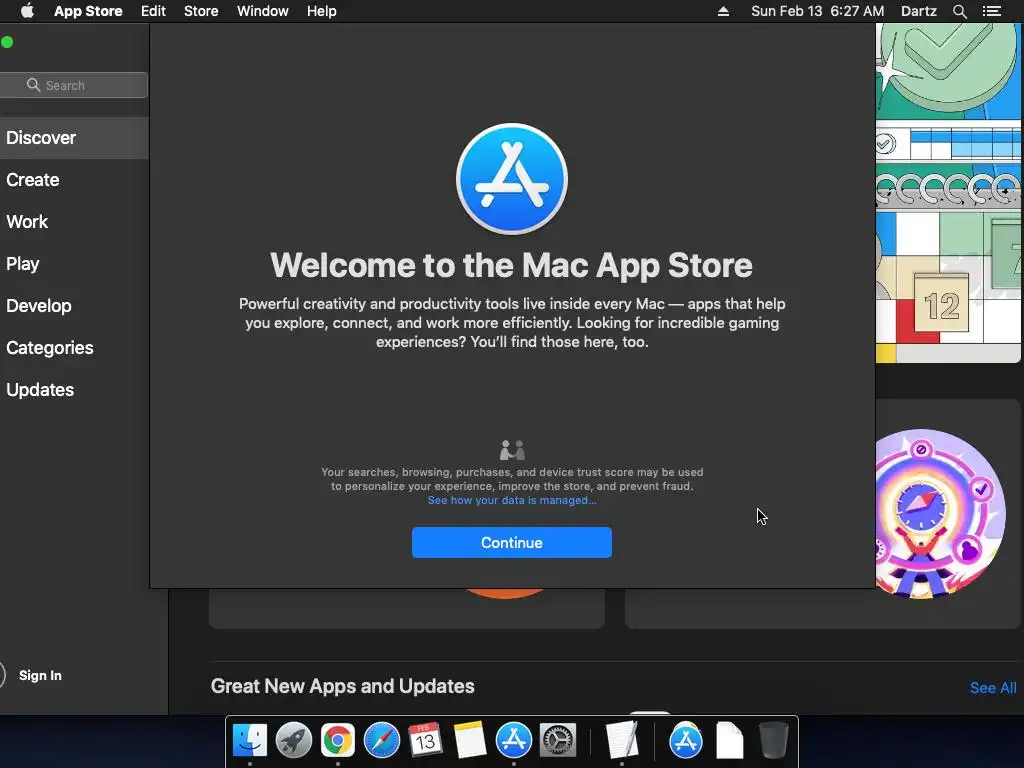Viewport: 1024px width, 768px height.
Task: Open Notes from the dock
Action: click(x=470, y=740)
